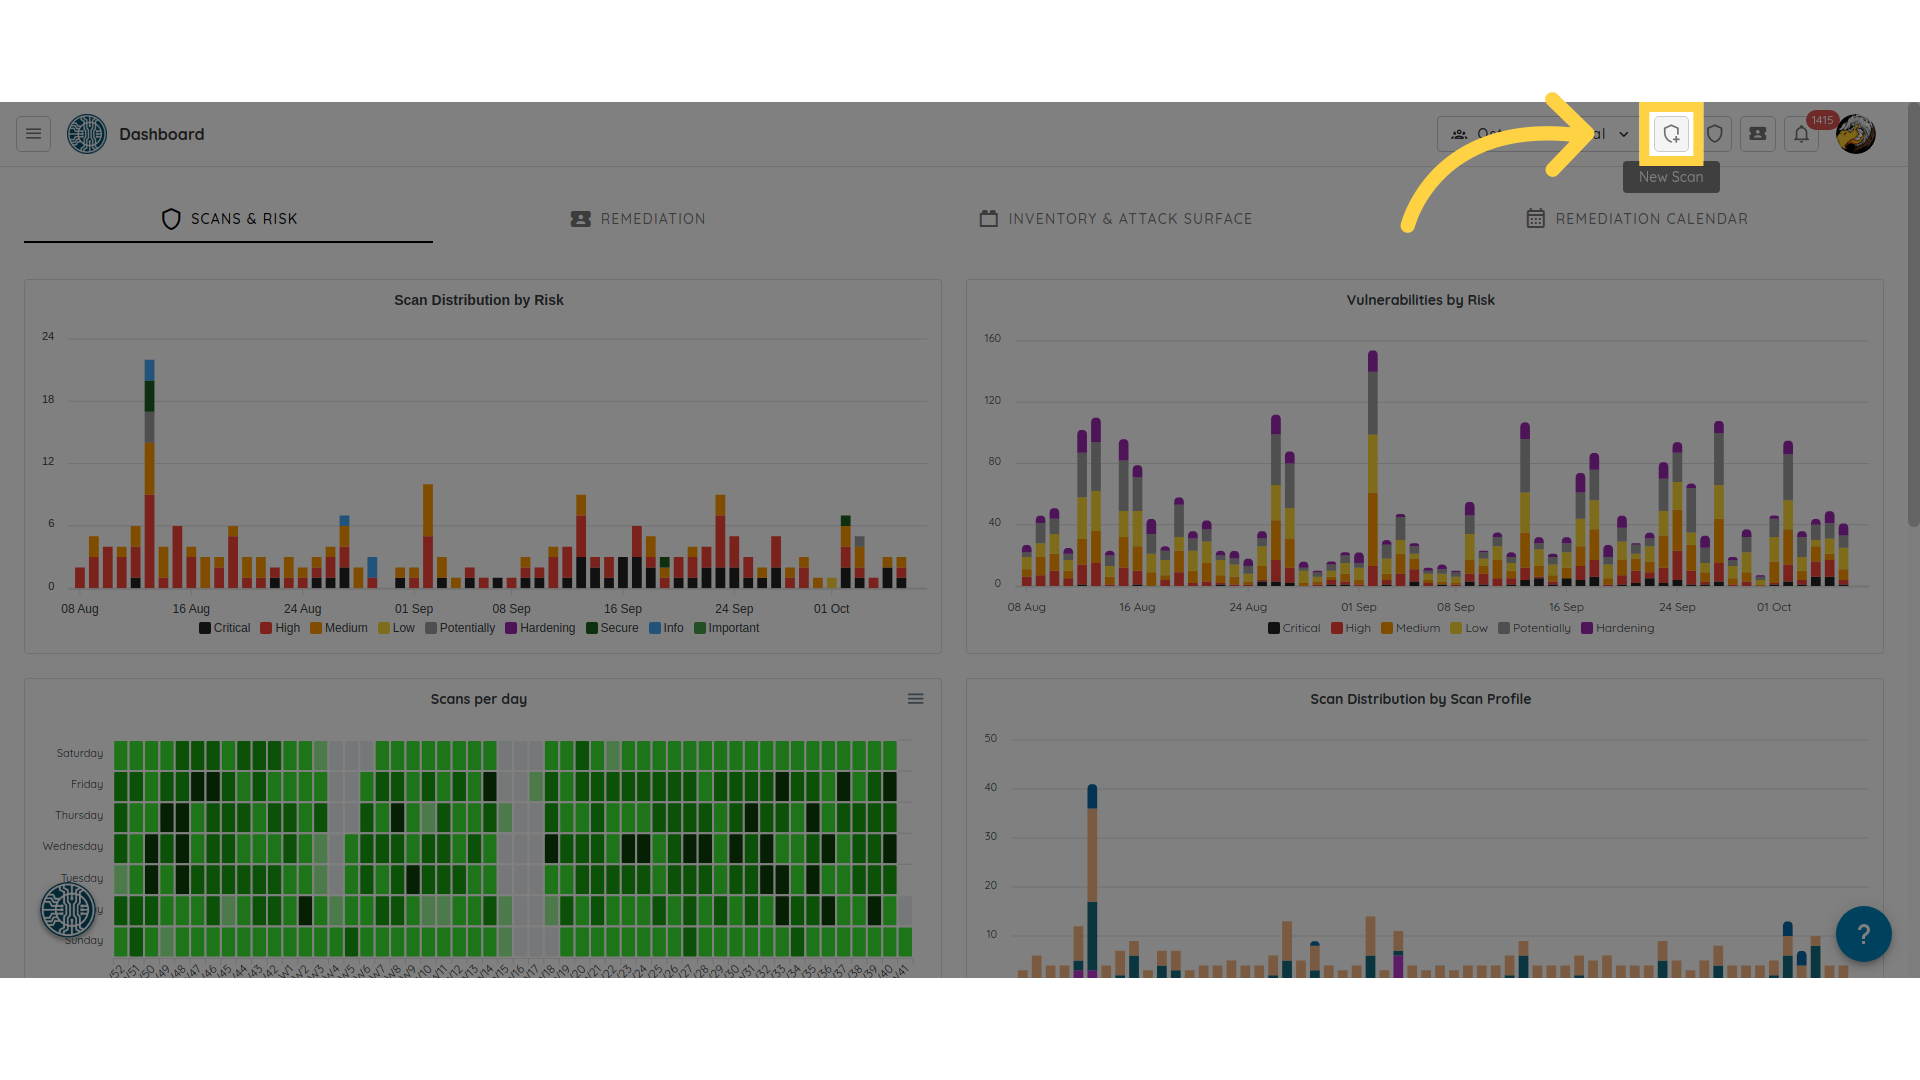Click tallest bar in Scan Distribution by Risk chart
Image resolution: width=1920 pixels, height=1080 pixels.
click(149, 474)
